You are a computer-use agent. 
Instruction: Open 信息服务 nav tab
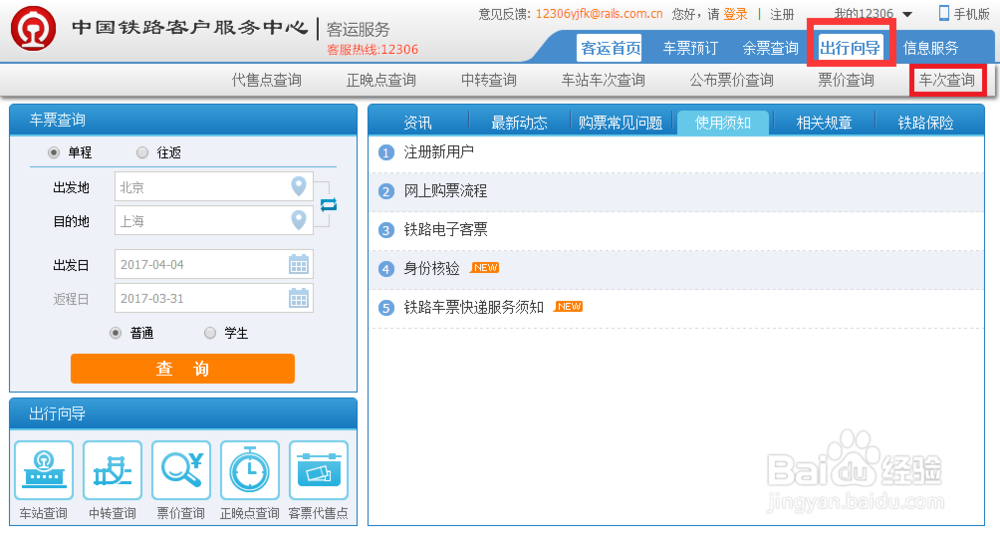pos(930,48)
